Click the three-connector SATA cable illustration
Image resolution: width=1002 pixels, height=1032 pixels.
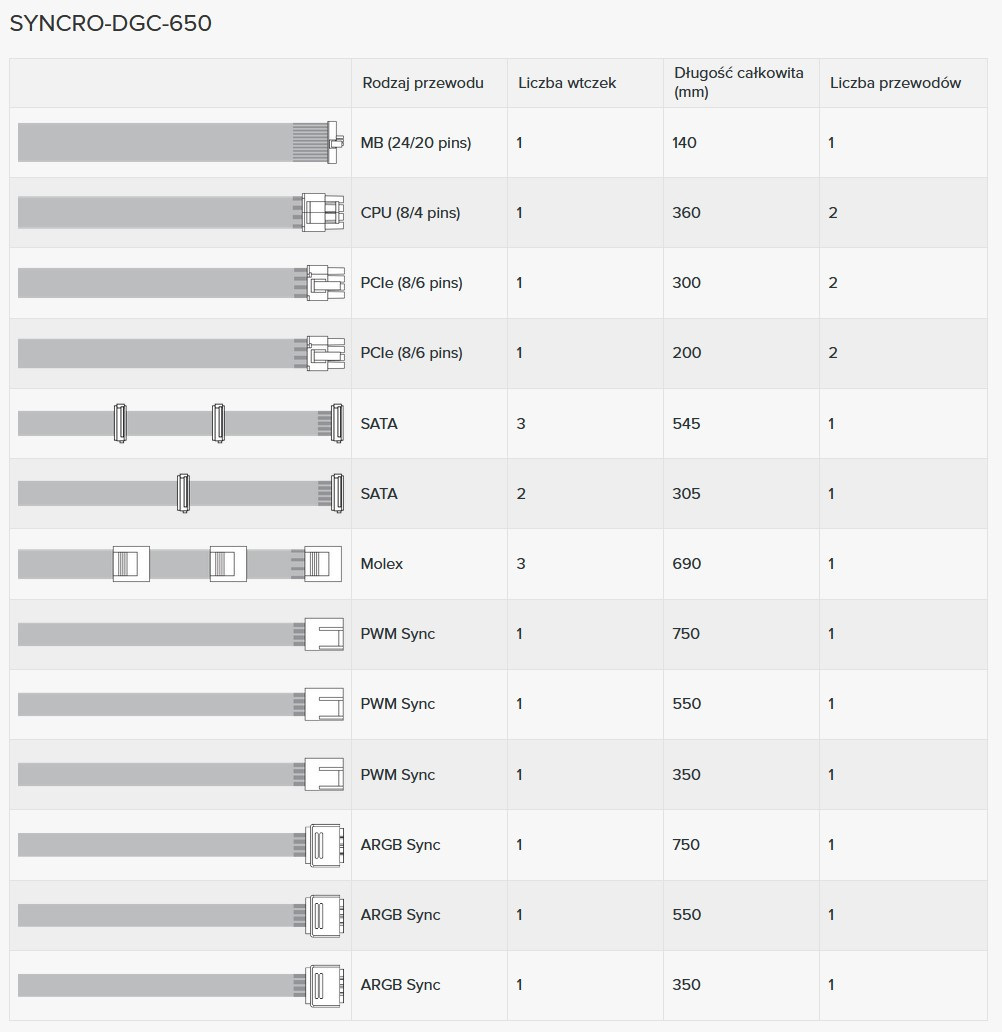click(180, 424)
